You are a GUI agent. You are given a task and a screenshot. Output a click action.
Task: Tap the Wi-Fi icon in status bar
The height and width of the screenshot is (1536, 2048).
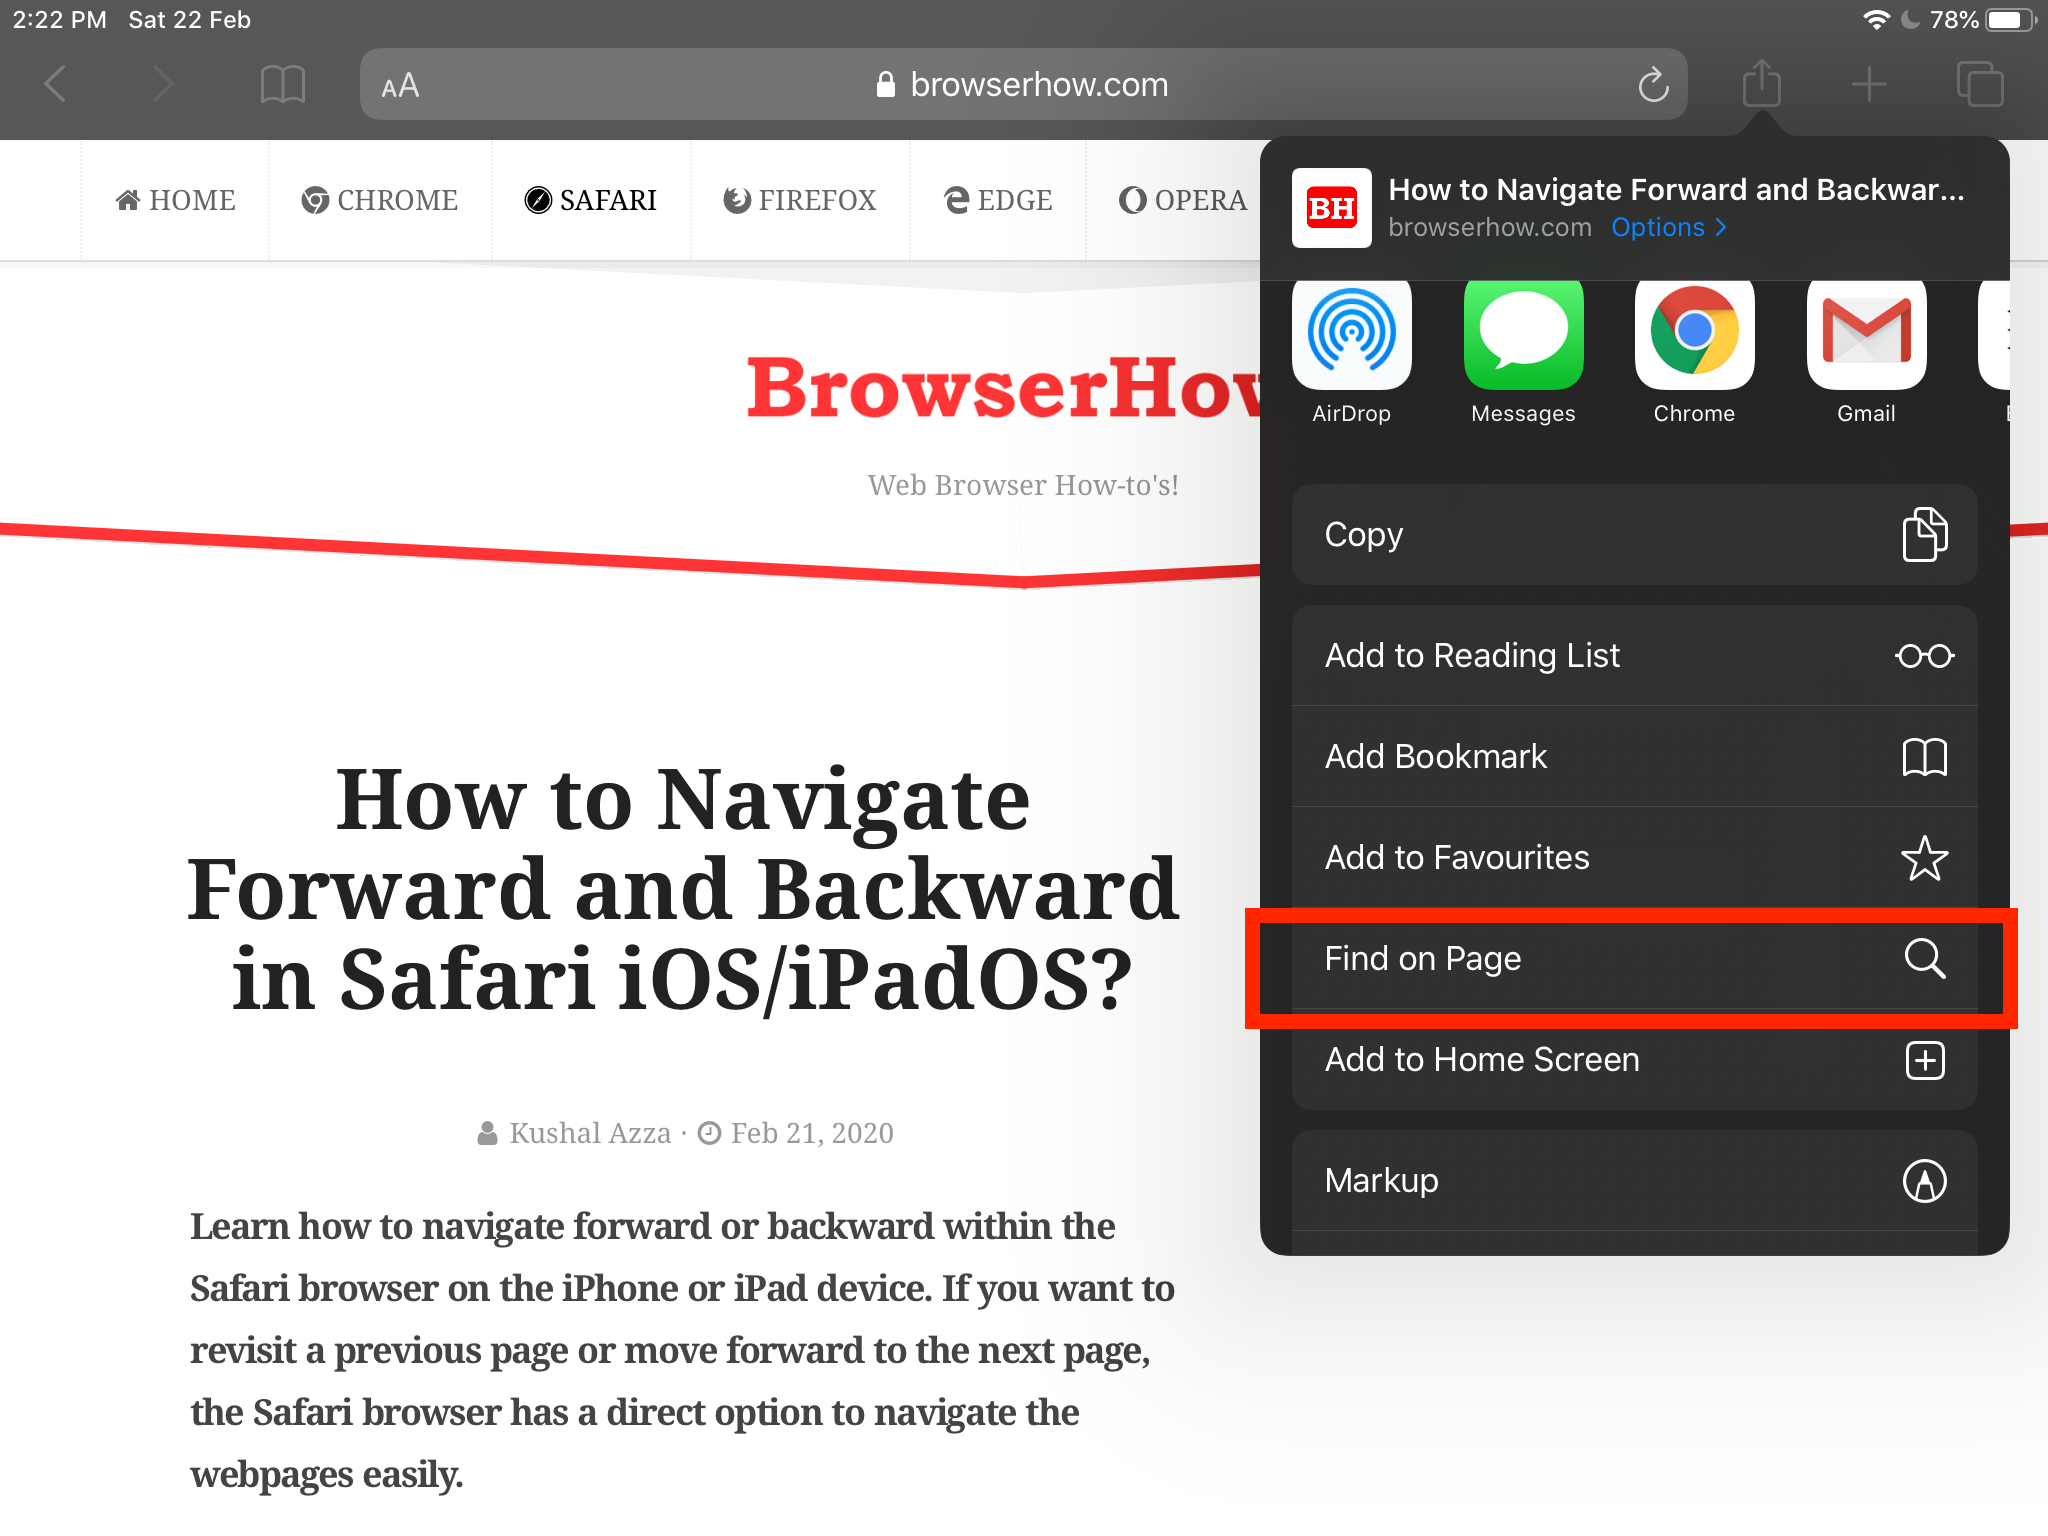click(x=1877, y=20)
